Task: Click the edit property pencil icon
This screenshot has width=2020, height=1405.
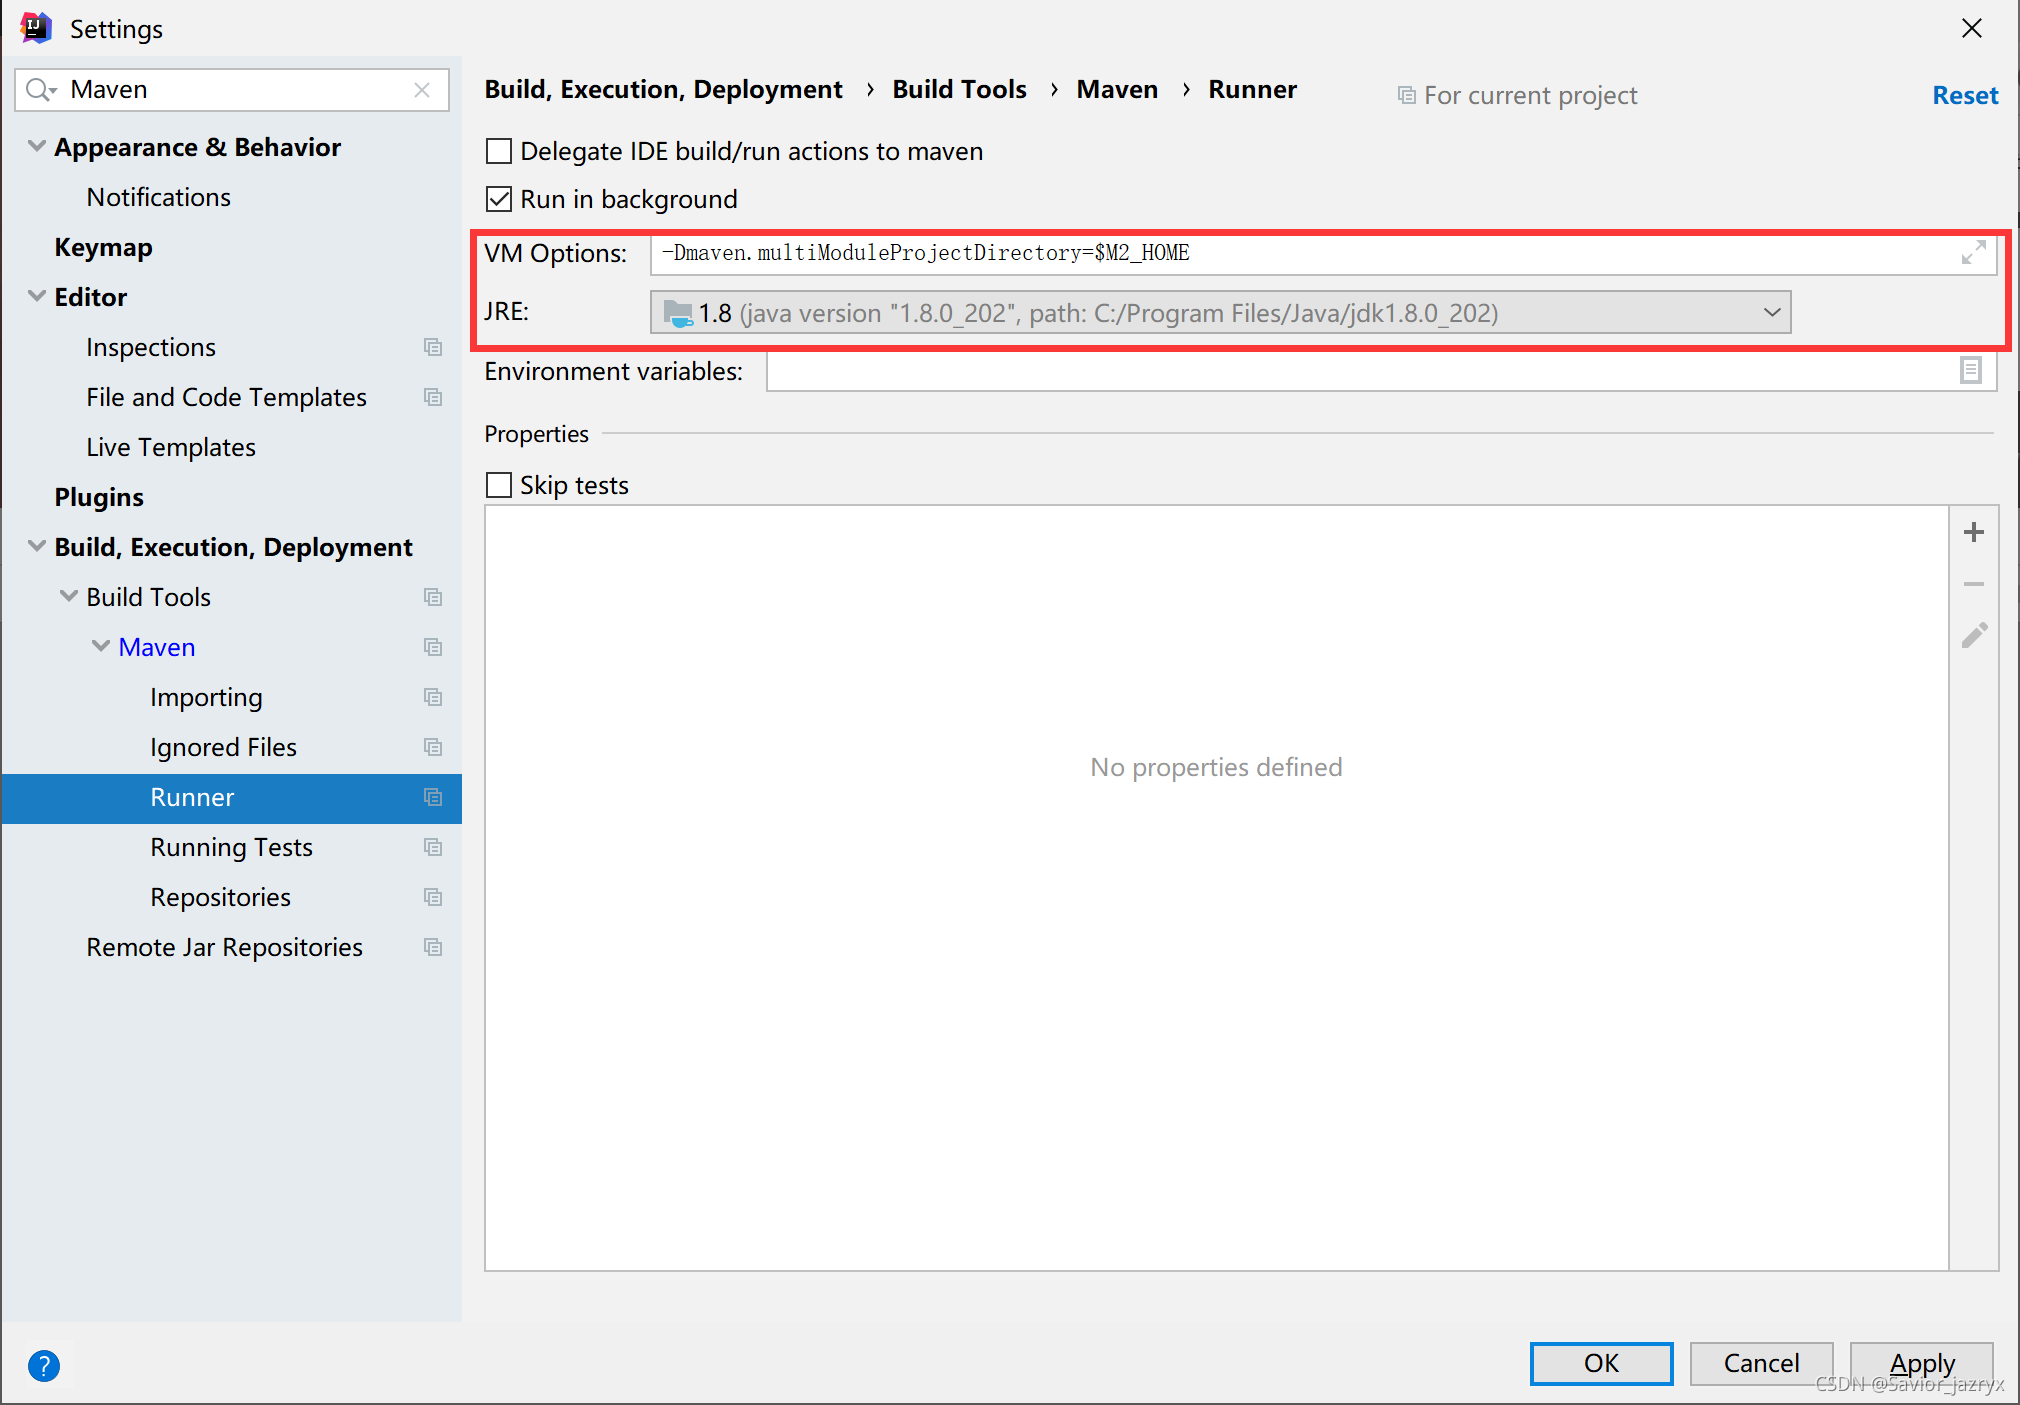Action: click(1974, 635)
